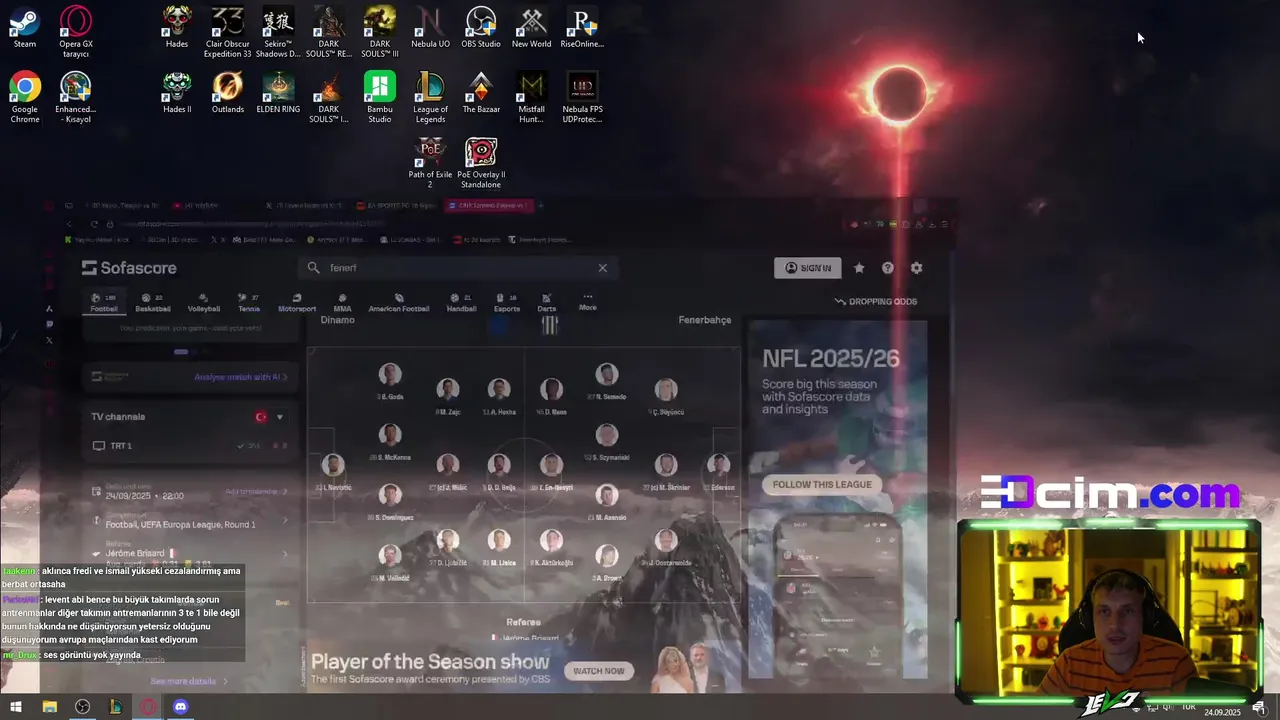
Task: Select the Clair Obscur Expedition 33 icon
Action: [228, 32]
